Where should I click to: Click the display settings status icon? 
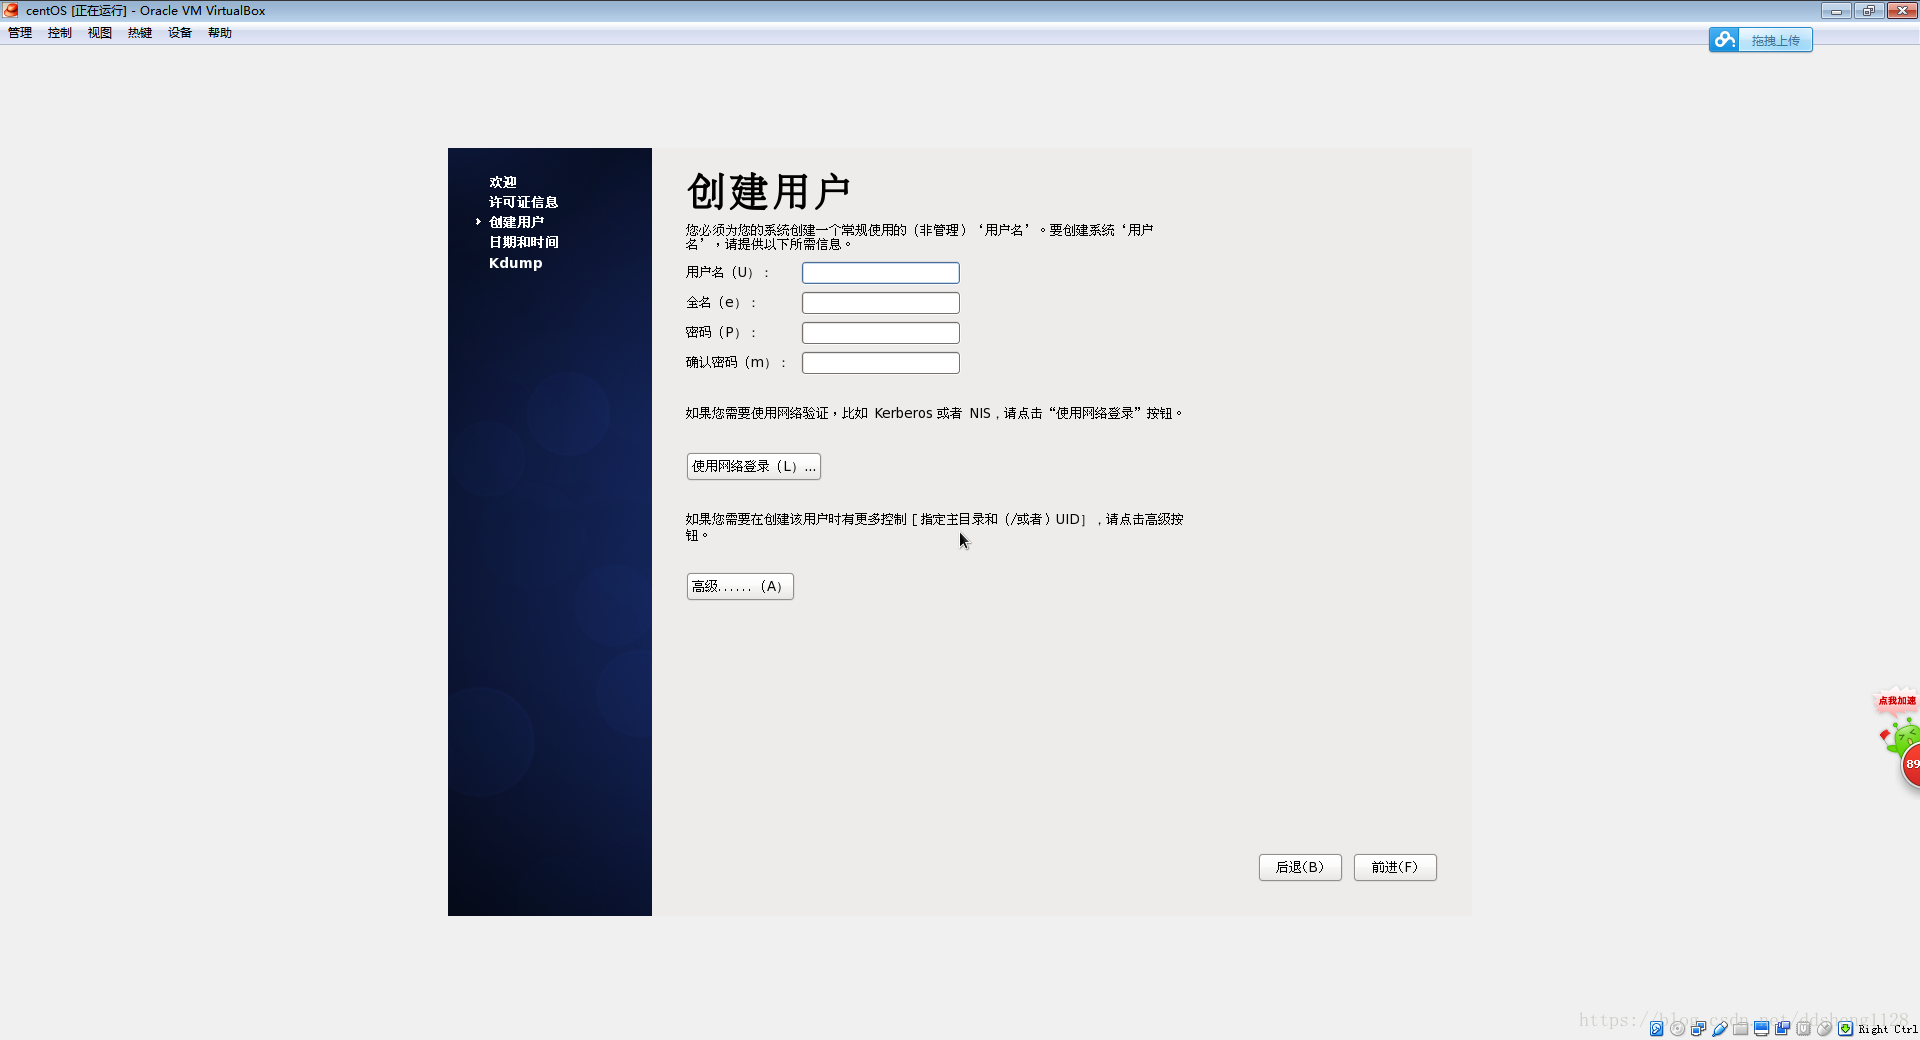[1762, 1028]
